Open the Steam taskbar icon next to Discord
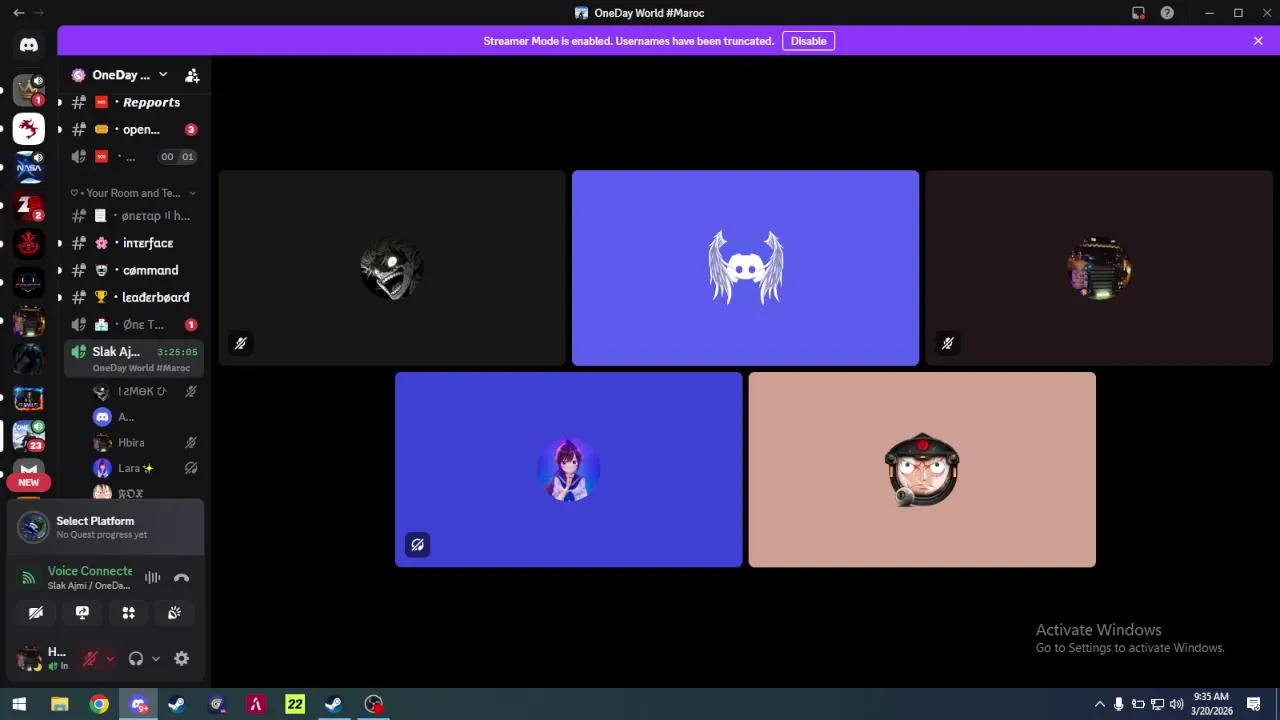 click(176, 704)
